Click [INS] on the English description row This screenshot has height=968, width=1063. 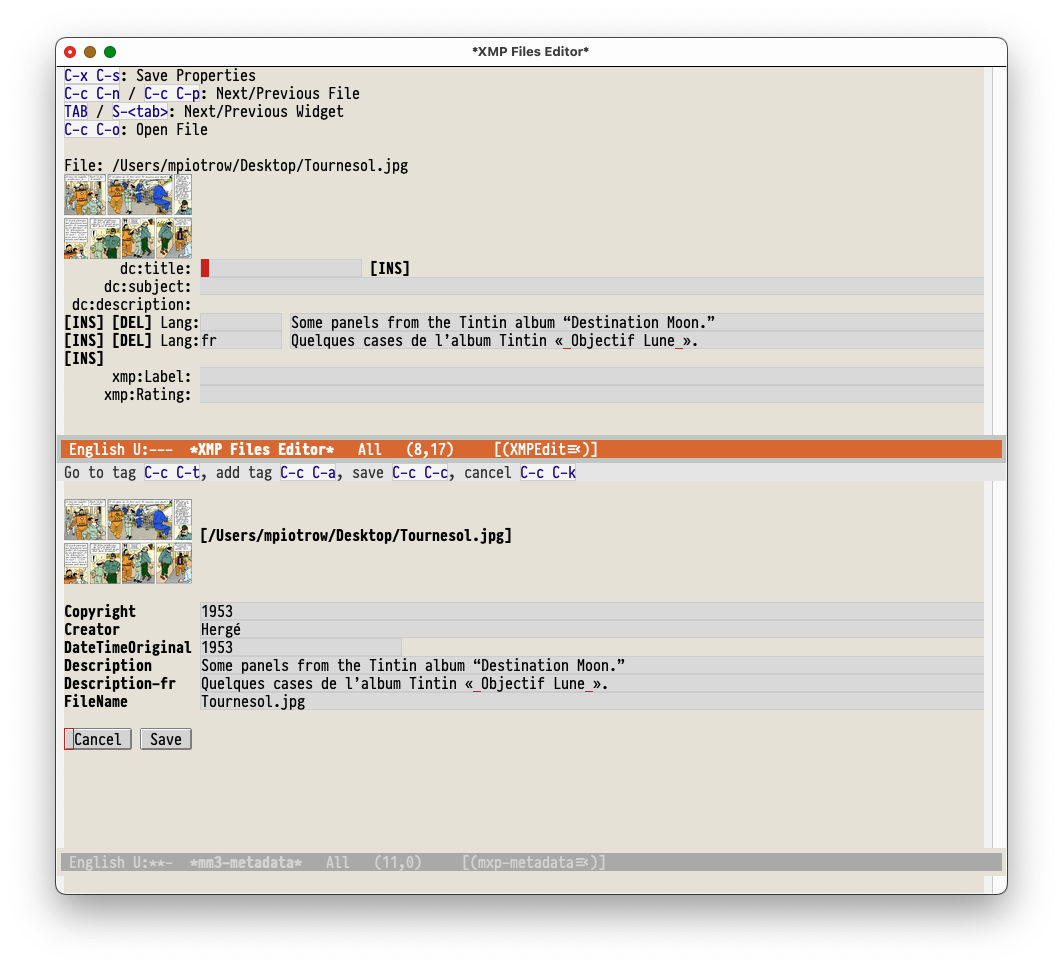[83, 322]
